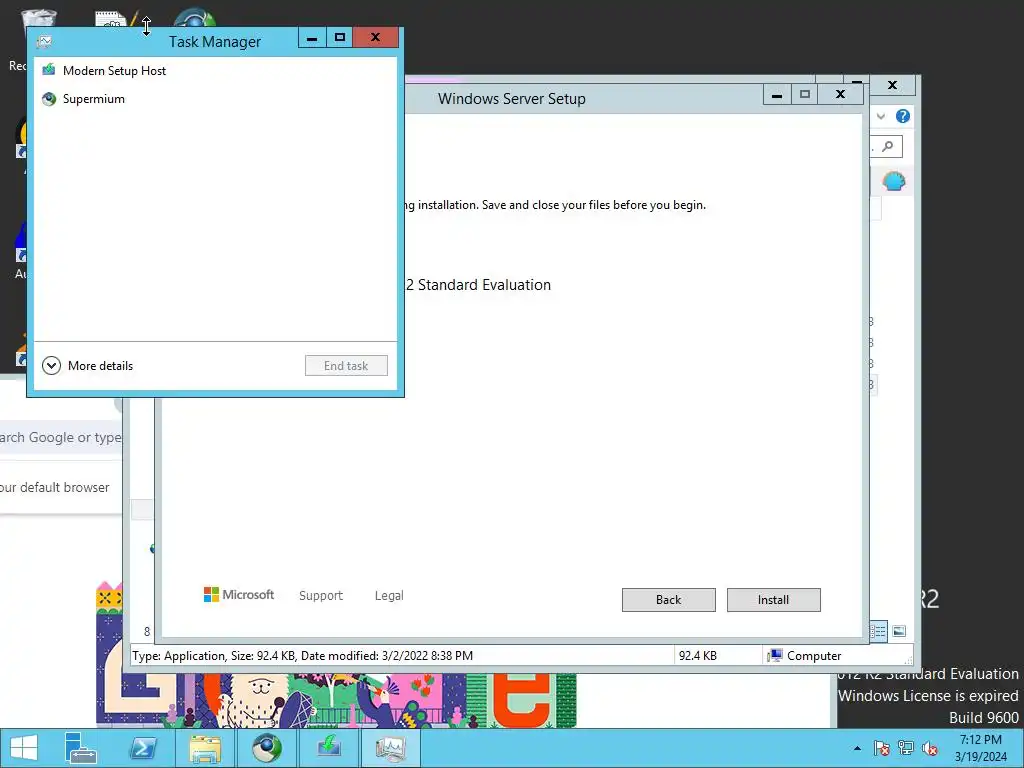Click the network tray icon

pos(906,748)
